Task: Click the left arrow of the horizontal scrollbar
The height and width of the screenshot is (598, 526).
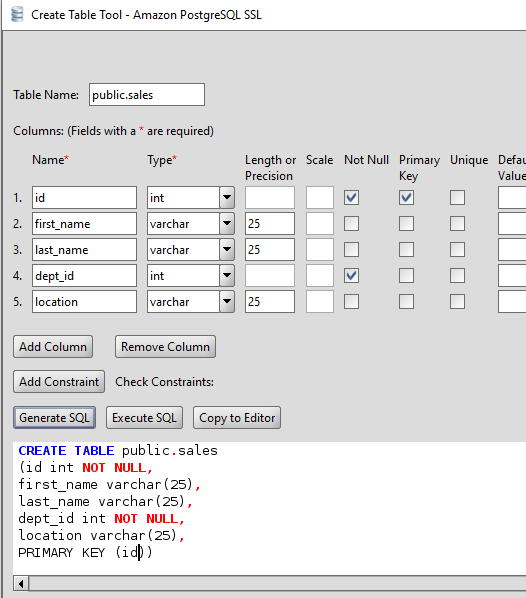Action: click(x=21, y=584)
